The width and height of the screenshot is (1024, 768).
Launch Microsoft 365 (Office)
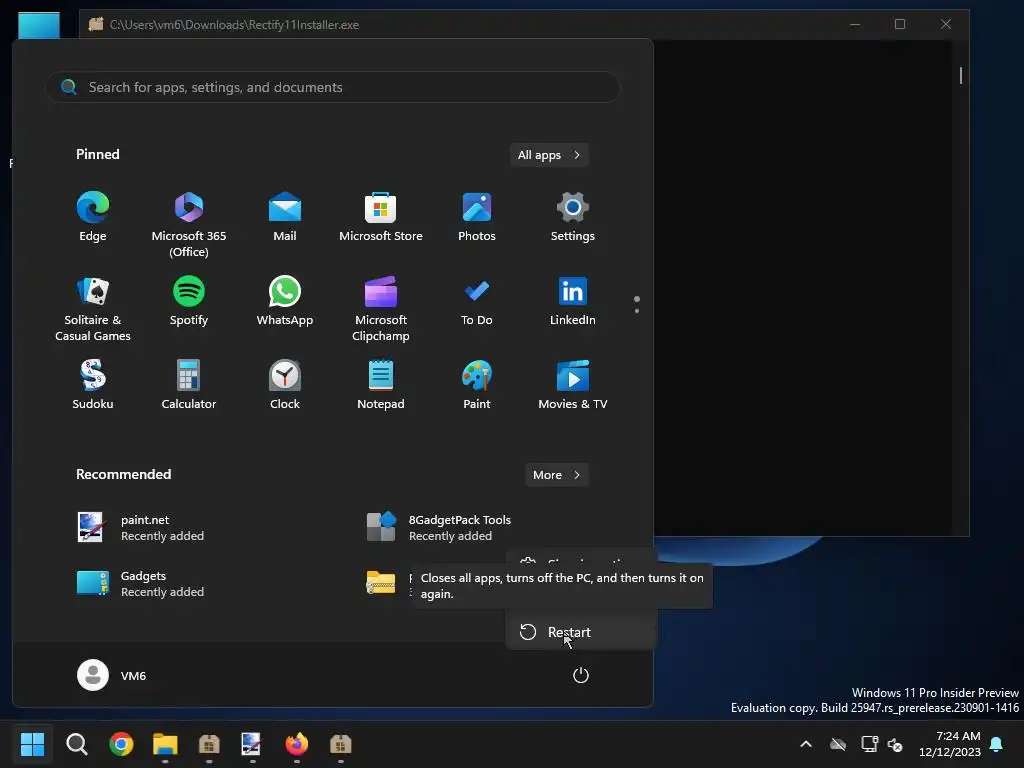pos(189,224)
